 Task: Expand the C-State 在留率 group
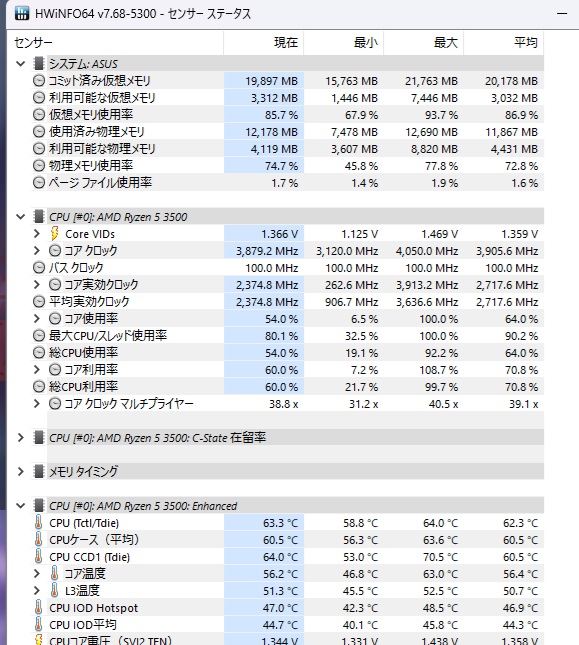21,437
